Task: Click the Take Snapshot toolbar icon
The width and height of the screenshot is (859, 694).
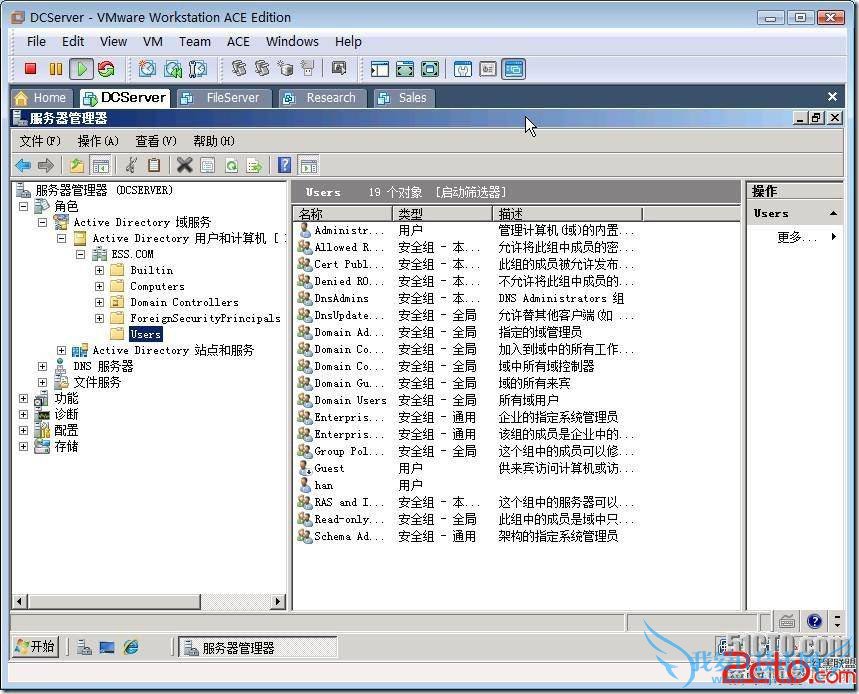Action: [147, 68]
